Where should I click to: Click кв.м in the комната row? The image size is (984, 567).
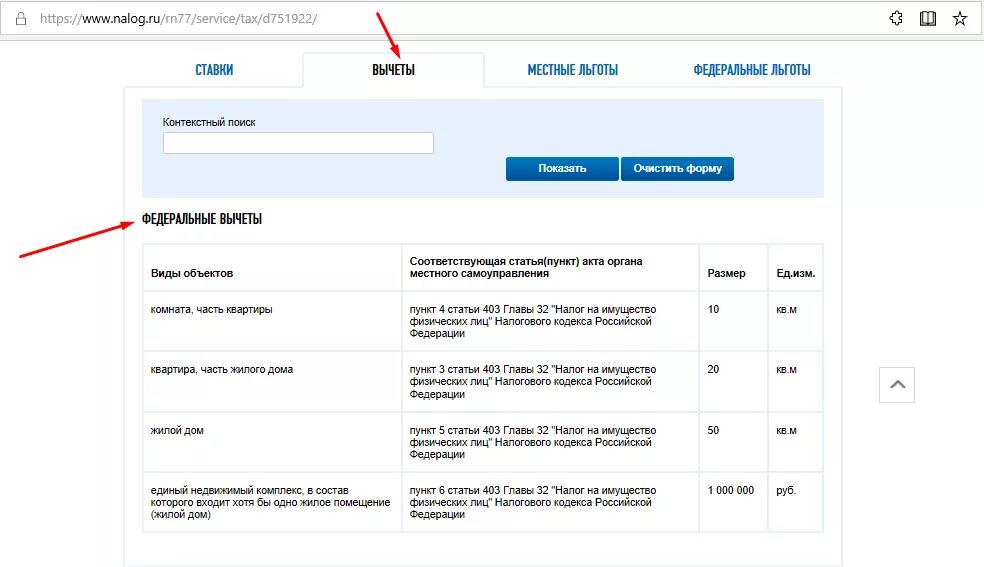click(x=786, y=309)
